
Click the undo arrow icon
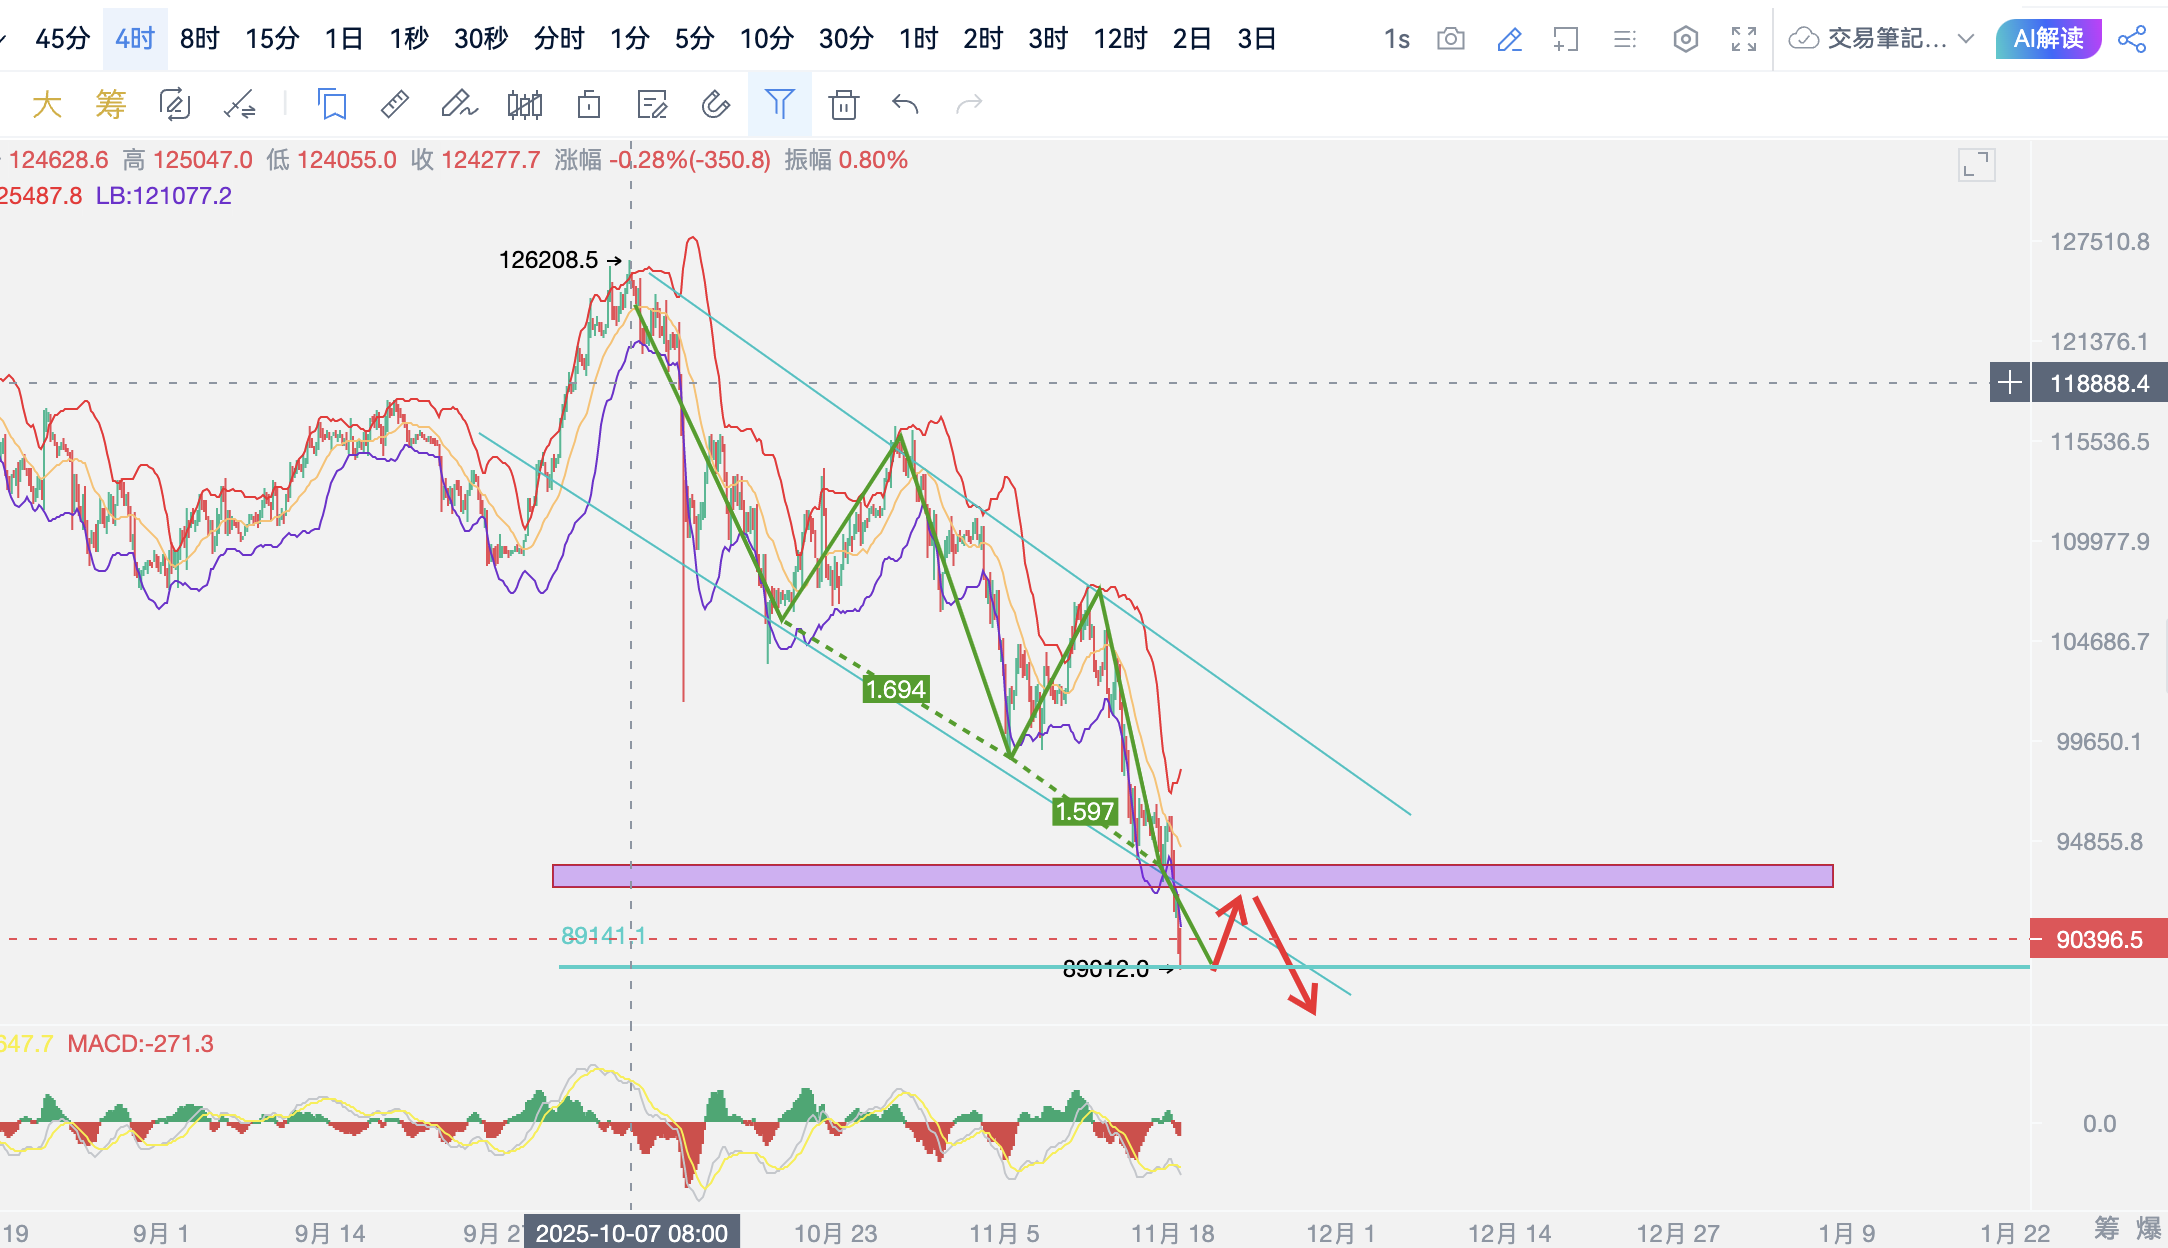click(905, 104)
